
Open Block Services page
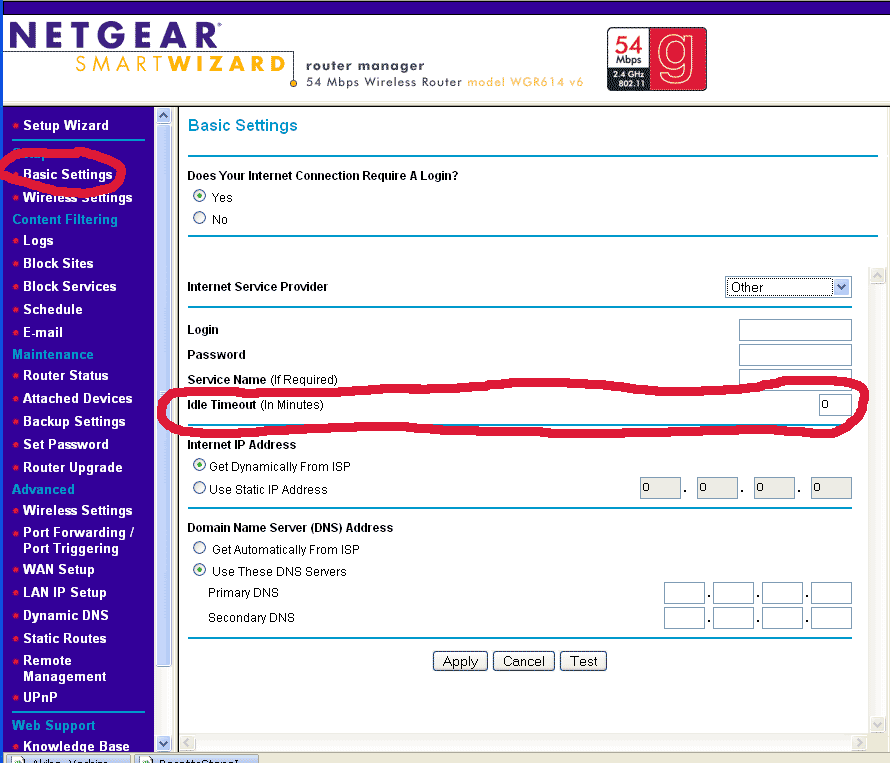pos(69,286)
